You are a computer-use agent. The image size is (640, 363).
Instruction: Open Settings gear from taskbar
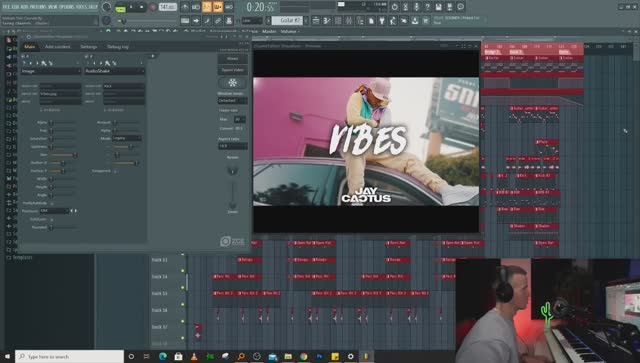(x=350, y=356)
